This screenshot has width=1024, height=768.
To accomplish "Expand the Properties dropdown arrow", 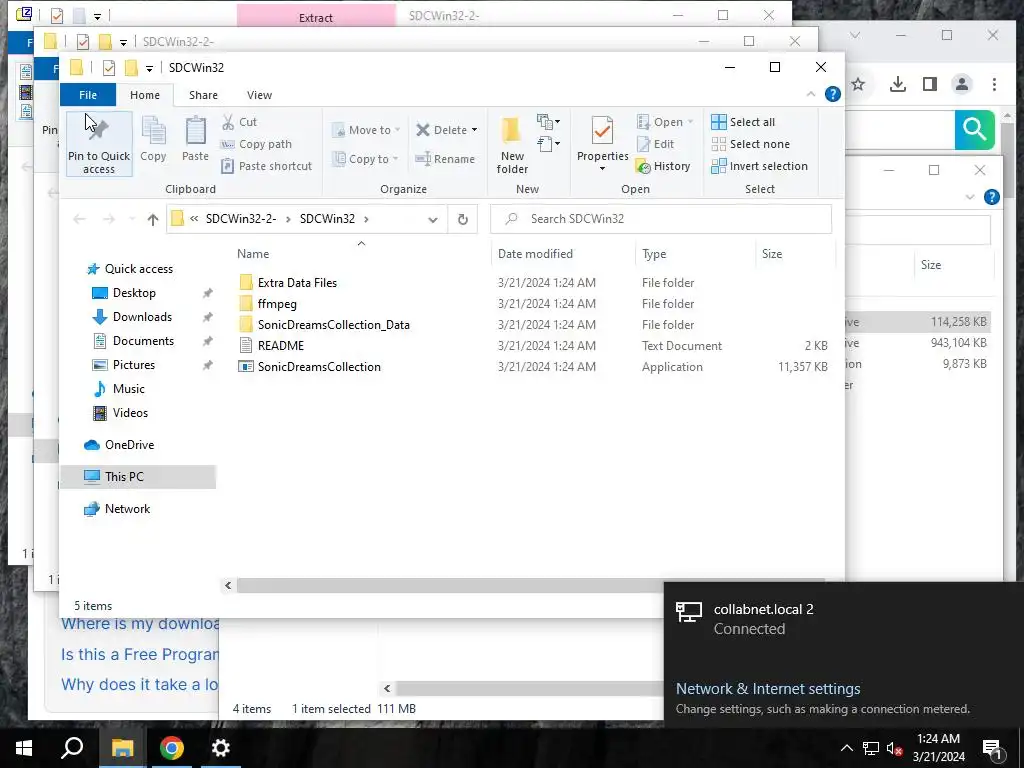I will point(602,169).
